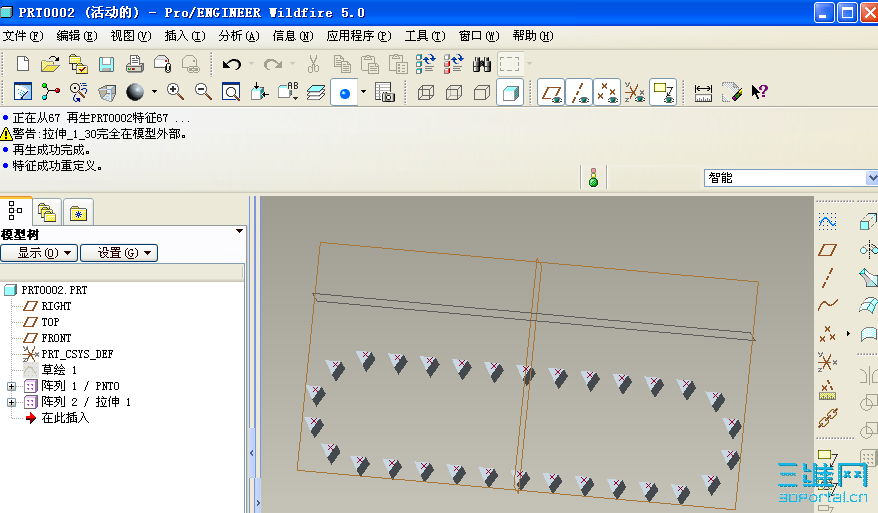Viewport: 878px width, 513px height.
Task: Send the model as a mail attachment
Action: [162, 64]
